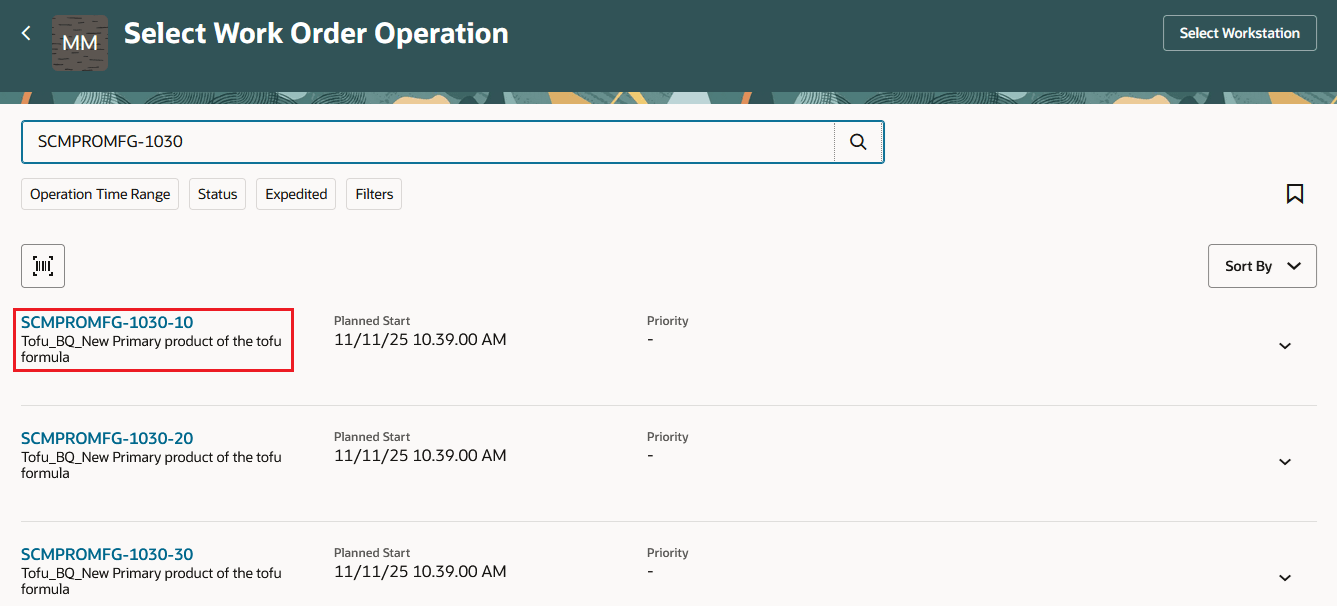Bookmark the current search
Screen dimensions: 1337x606
(1295, 193)
